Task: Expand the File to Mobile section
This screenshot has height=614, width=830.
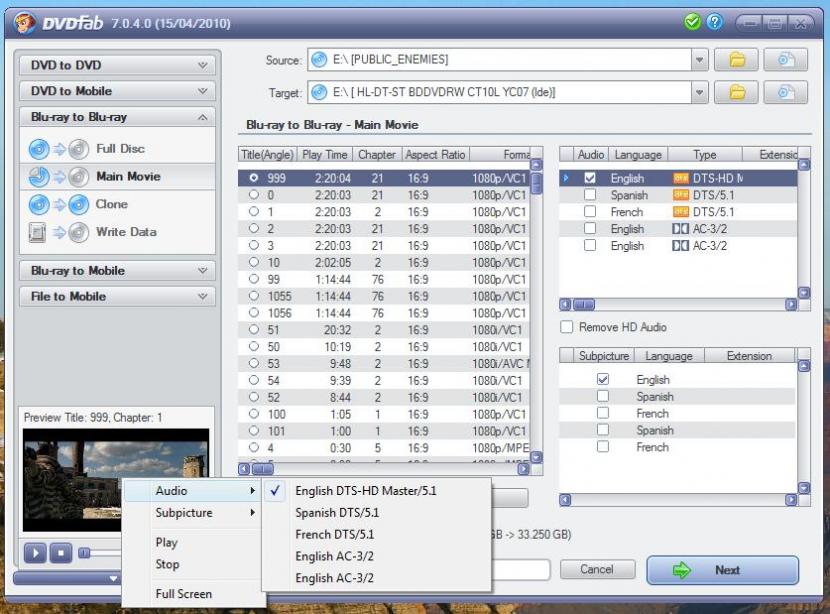Action: (118, 296)
